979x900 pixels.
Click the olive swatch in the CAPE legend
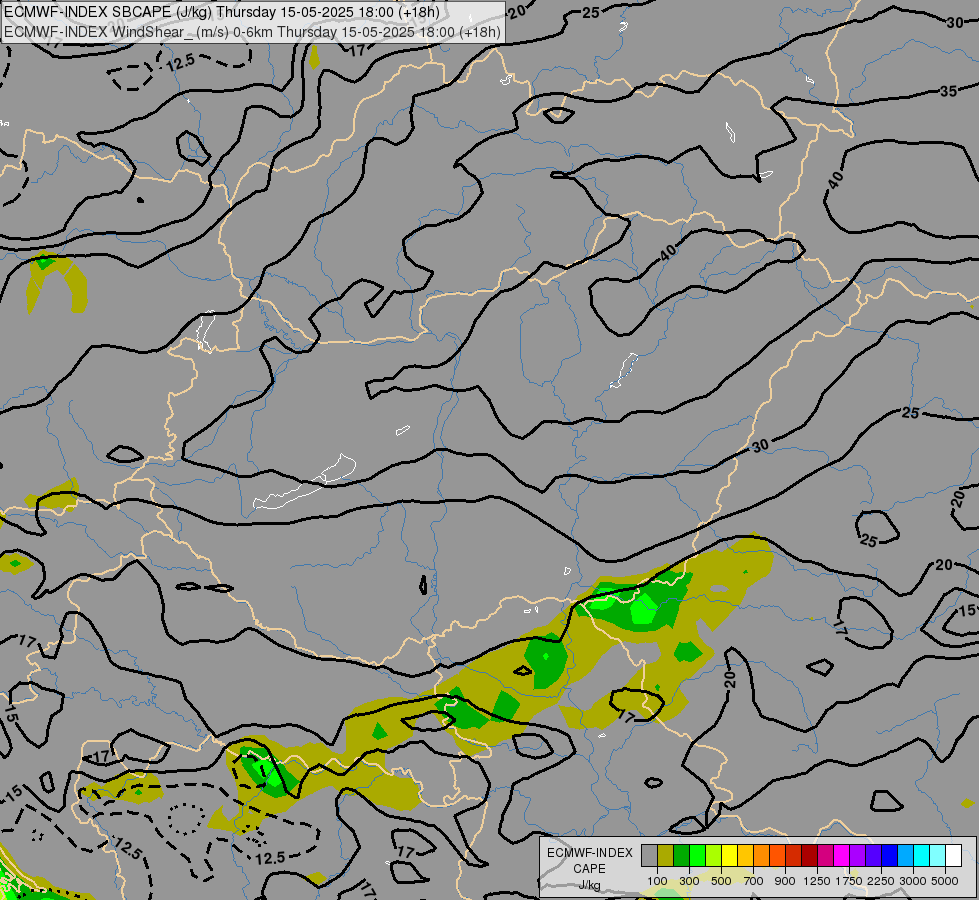tap(666, 856)
